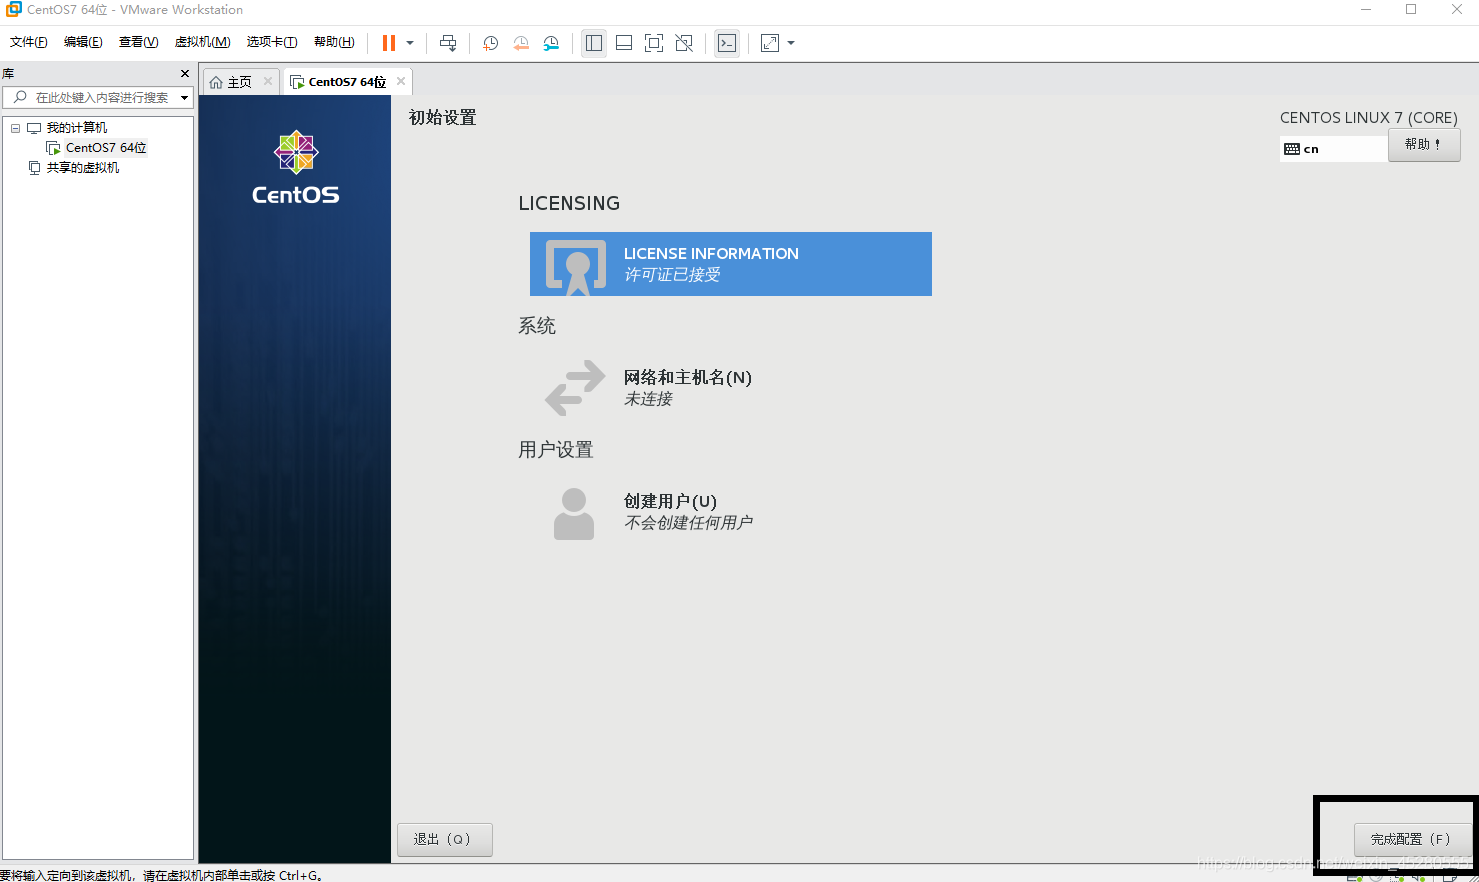This screenshot has width=1479, height=882.
Task: Open stretch guest dropdown arrow
Action: (x=791, y=43)
